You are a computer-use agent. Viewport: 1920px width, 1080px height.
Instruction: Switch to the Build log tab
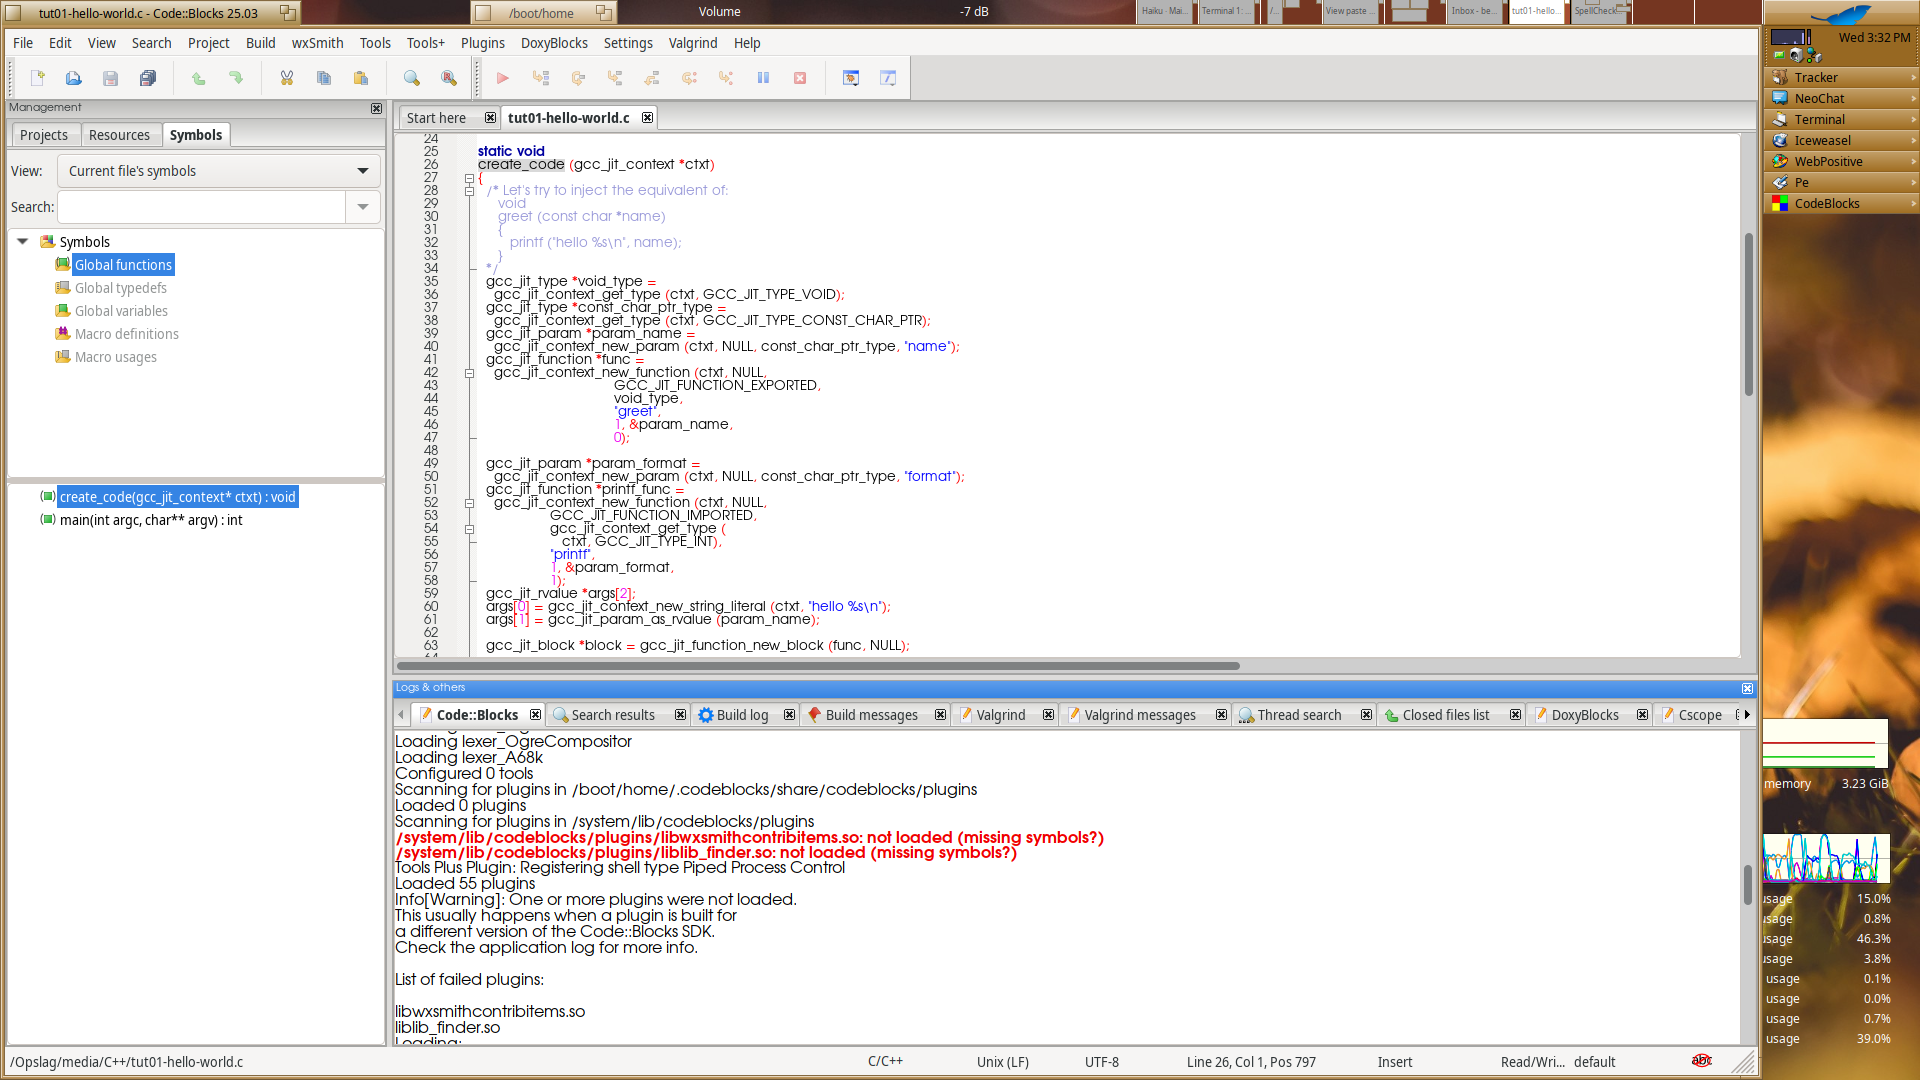(741, 715)
